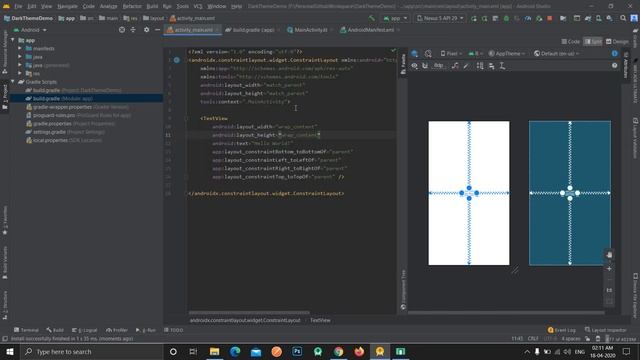Screen dimensions: 640x360
Task: Select gradle-wrapper.properties file
Action: click(78, 107)
